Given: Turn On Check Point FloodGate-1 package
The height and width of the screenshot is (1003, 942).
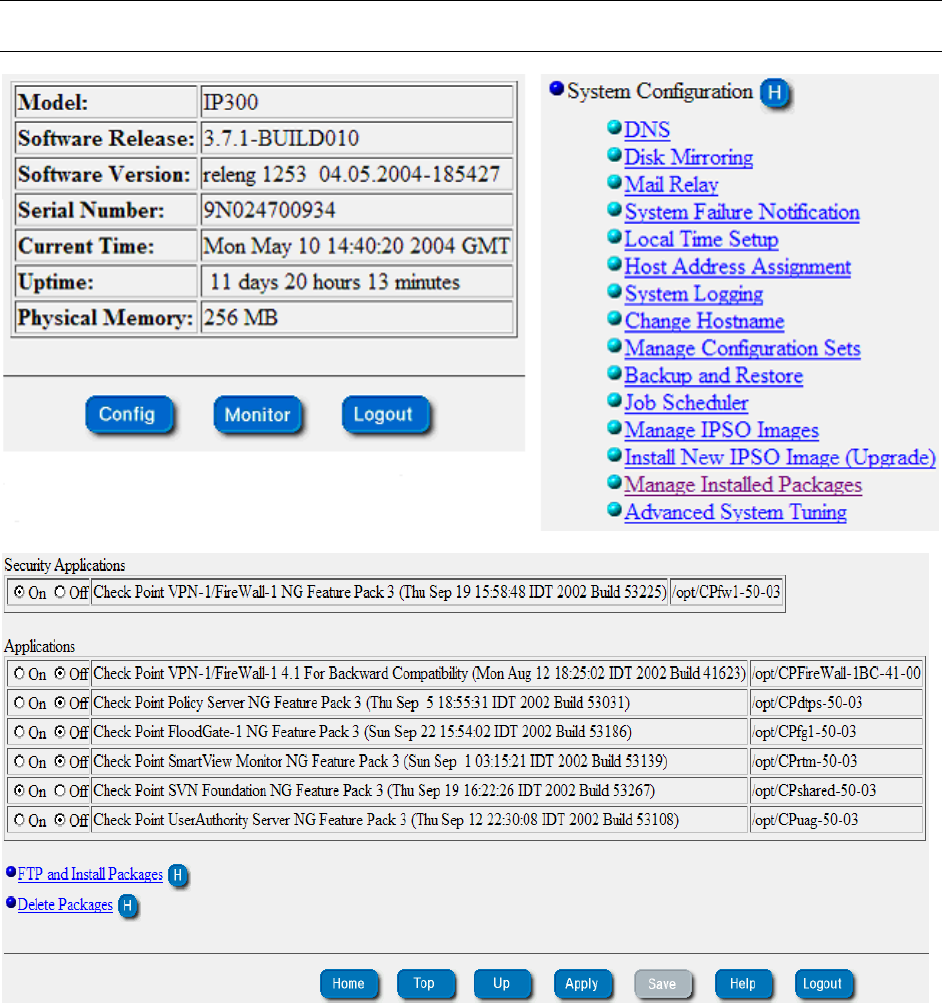Looking at the screenshot, I should coord(19,731).
